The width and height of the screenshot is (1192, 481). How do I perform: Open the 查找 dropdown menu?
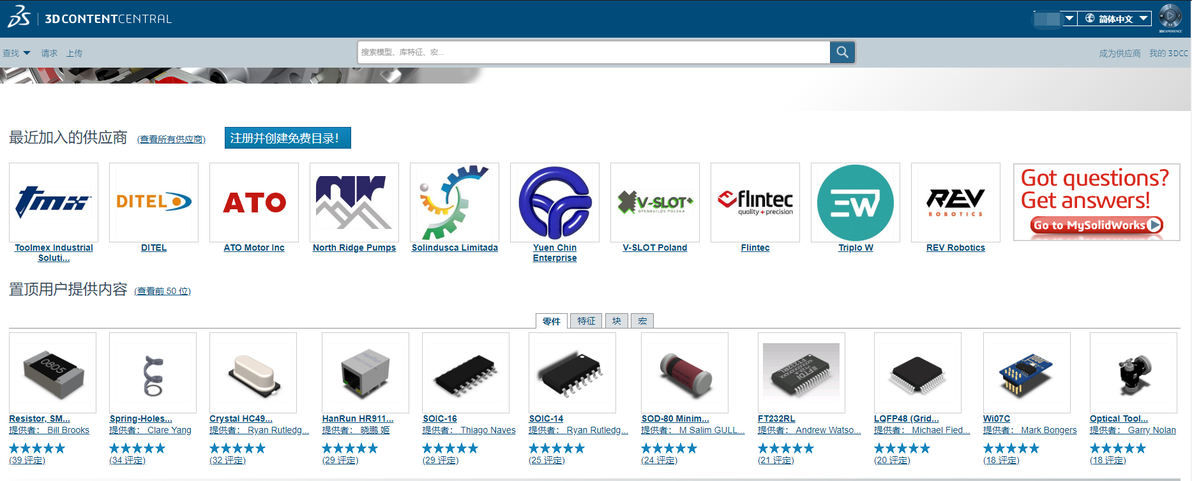16,53
